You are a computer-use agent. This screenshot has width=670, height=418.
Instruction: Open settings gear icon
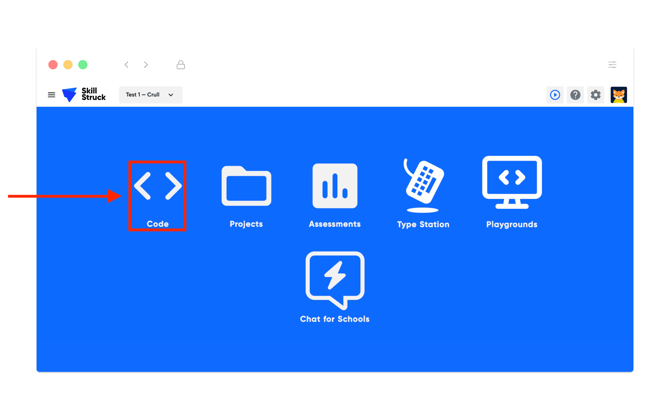(x=596, y=95)
